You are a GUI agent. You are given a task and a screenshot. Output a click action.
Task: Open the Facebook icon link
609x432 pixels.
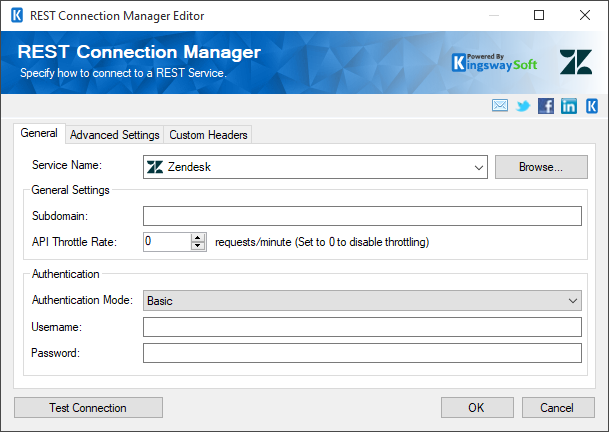point(546,106)
